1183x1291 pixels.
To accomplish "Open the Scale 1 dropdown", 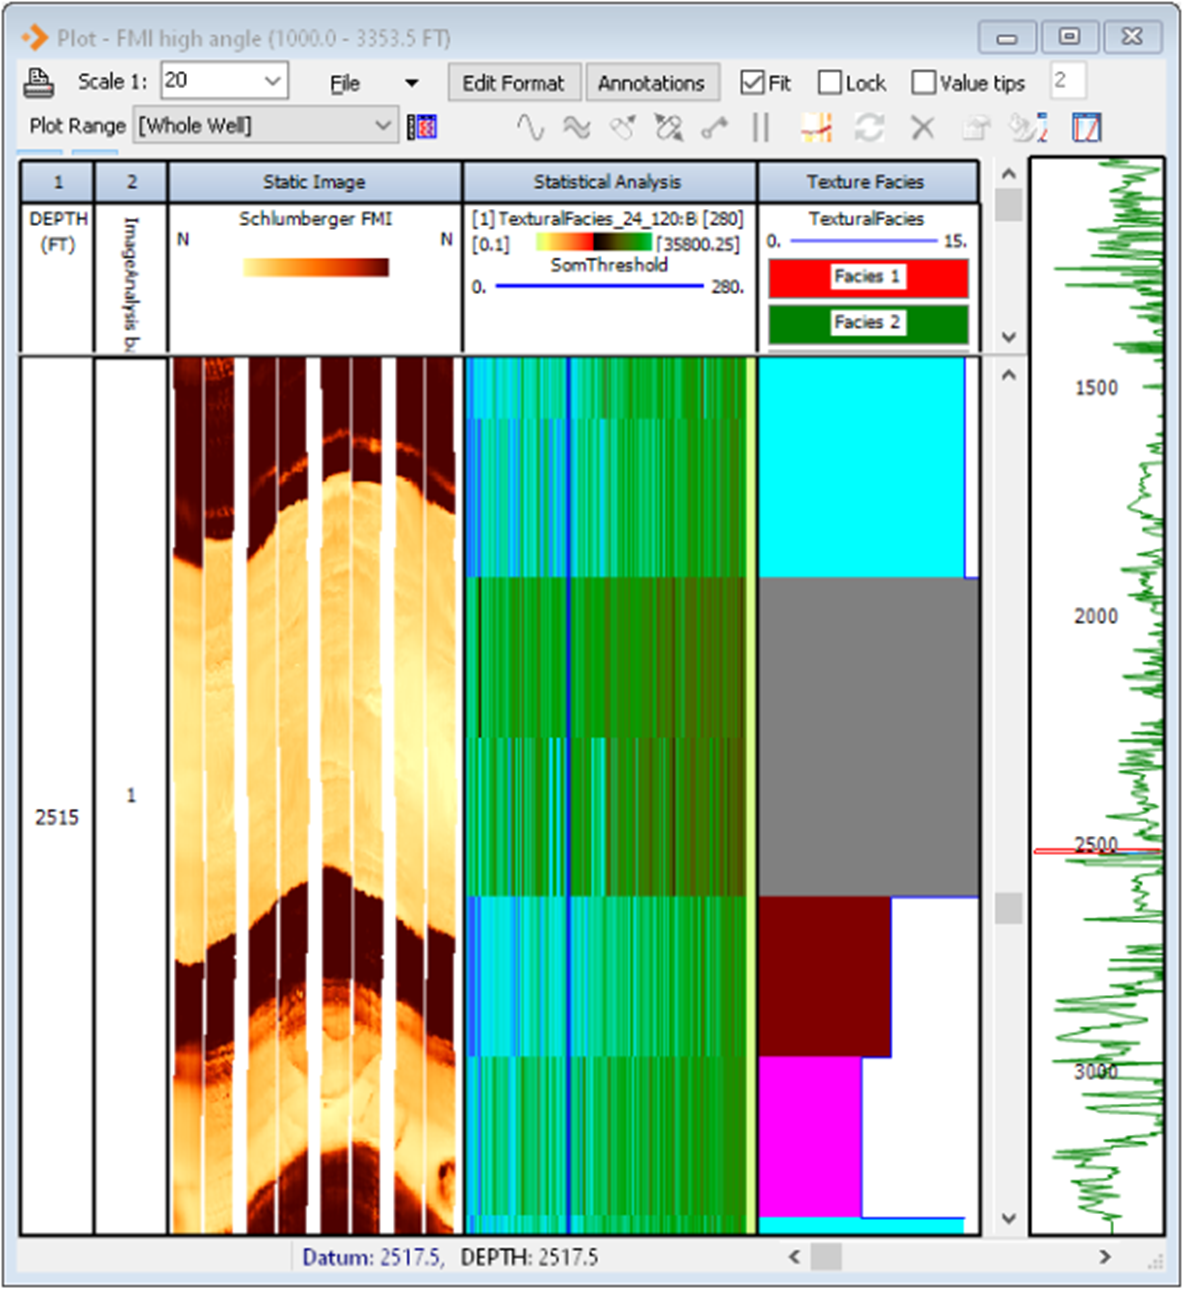I will click(x=273, y=80).
